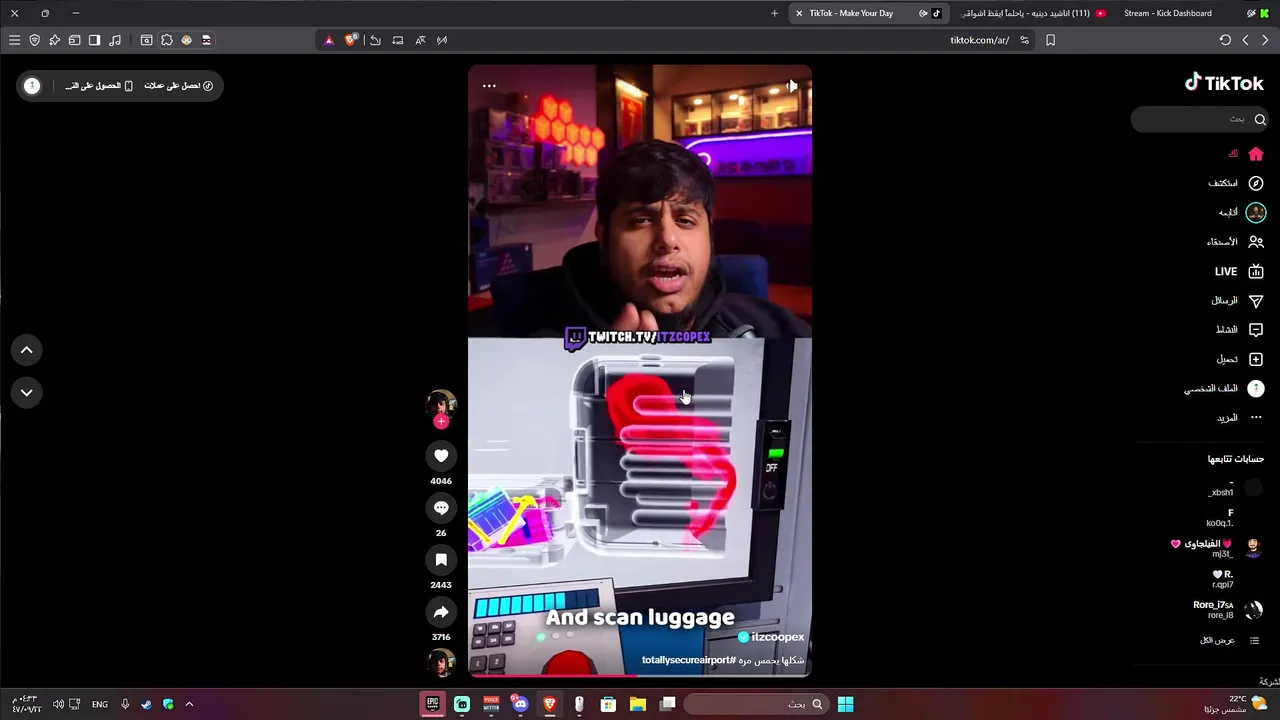Open comments showing 26
This screenshot has height=720, width=1280.
(441, 508)
